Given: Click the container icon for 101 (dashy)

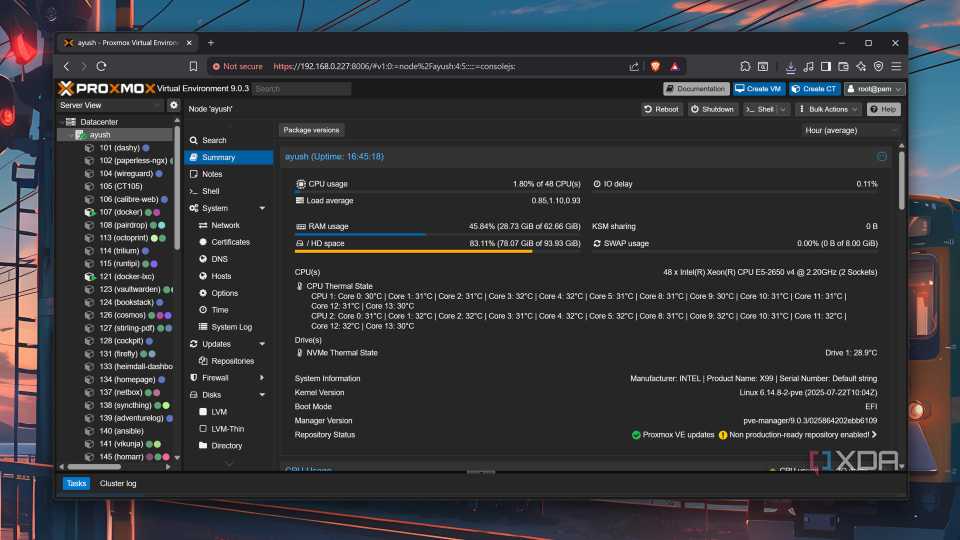Looking at the screenshot, I should point(89,148).
